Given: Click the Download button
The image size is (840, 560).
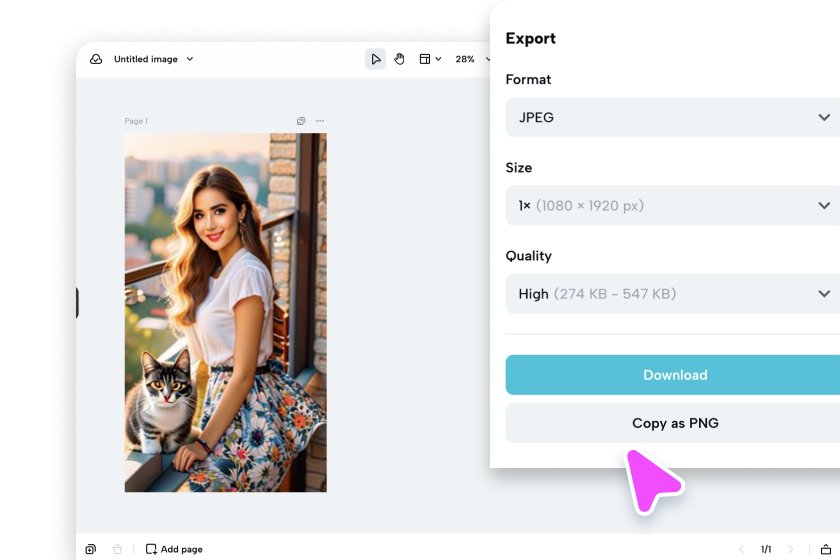Looking at the screenshot, I should tap(673, 375).
